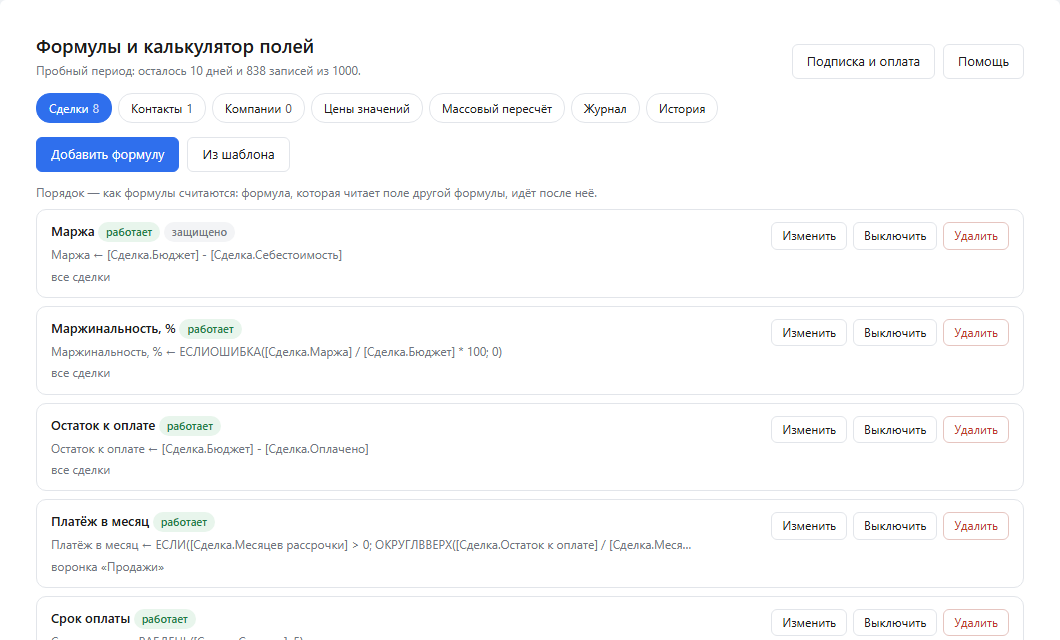Viewport: 1060px width, 640px height.
Task: Click the Помощь button
Action: pyautogui.click(x=984, y=61)
